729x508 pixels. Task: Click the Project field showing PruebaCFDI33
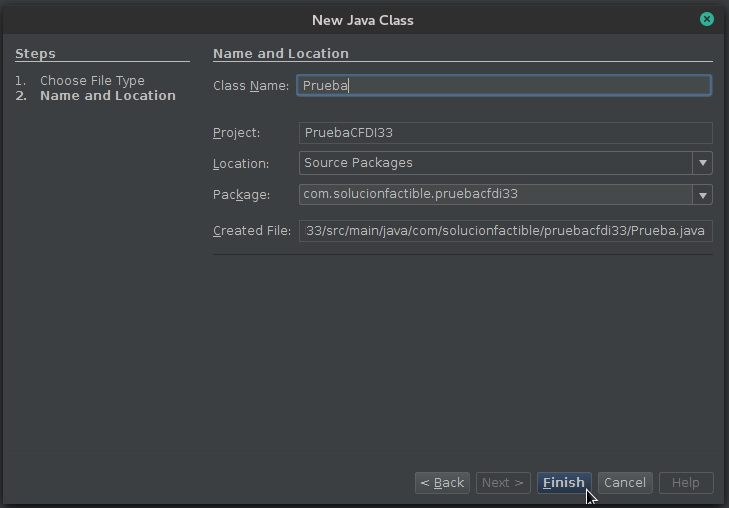(505, 133)
